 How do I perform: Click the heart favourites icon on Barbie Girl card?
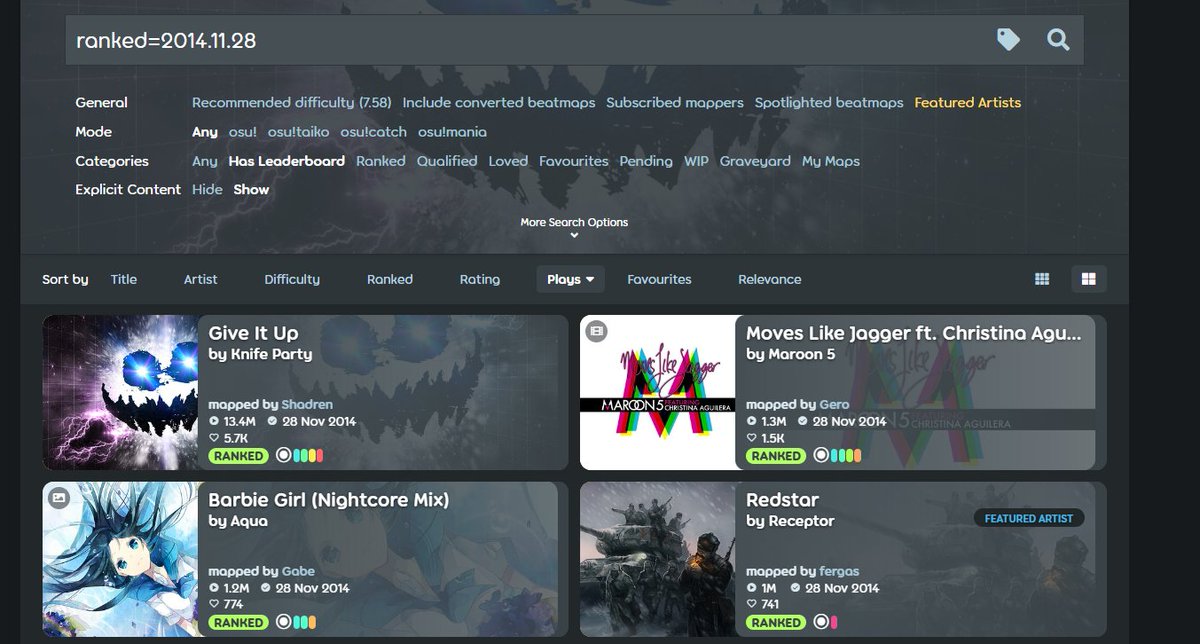[214, 604]
